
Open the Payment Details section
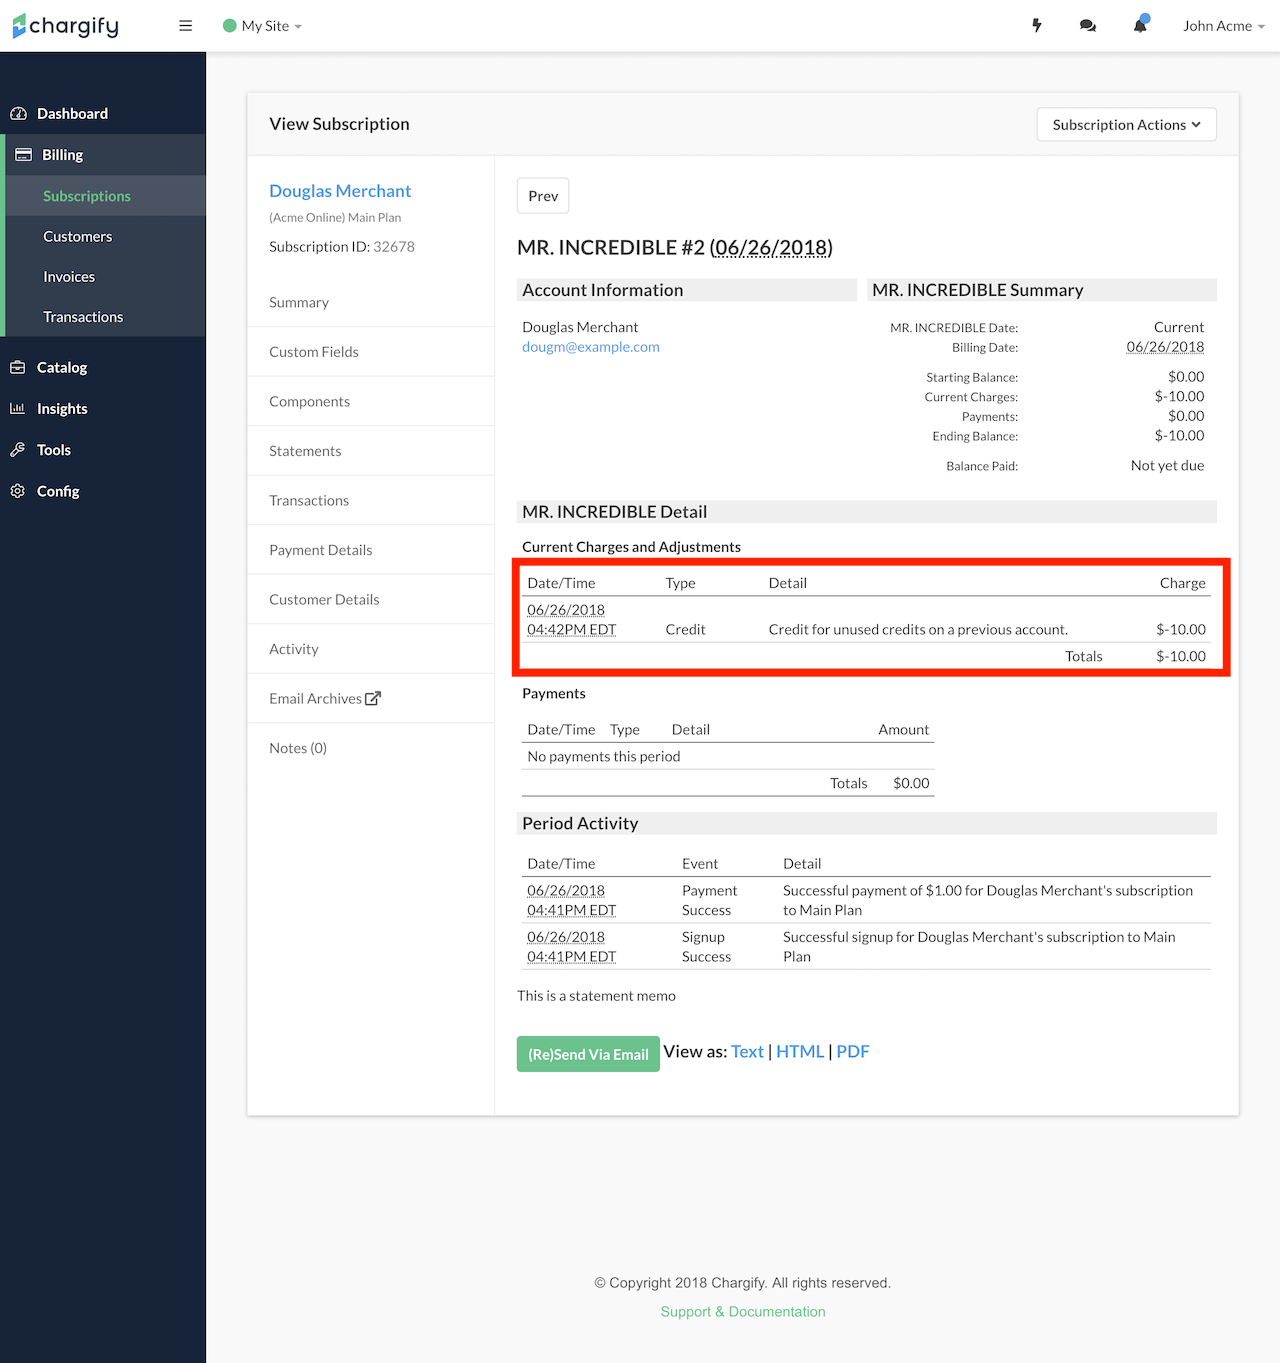click(x=320, y=550)
